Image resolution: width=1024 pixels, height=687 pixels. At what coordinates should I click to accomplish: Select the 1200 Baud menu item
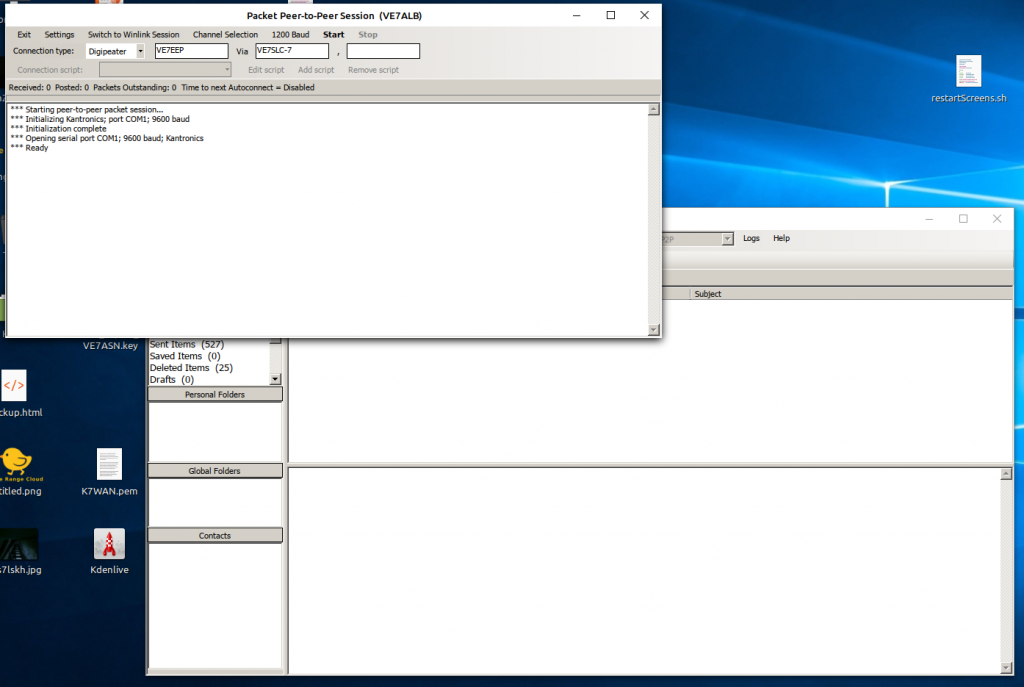tap(291, 35)
